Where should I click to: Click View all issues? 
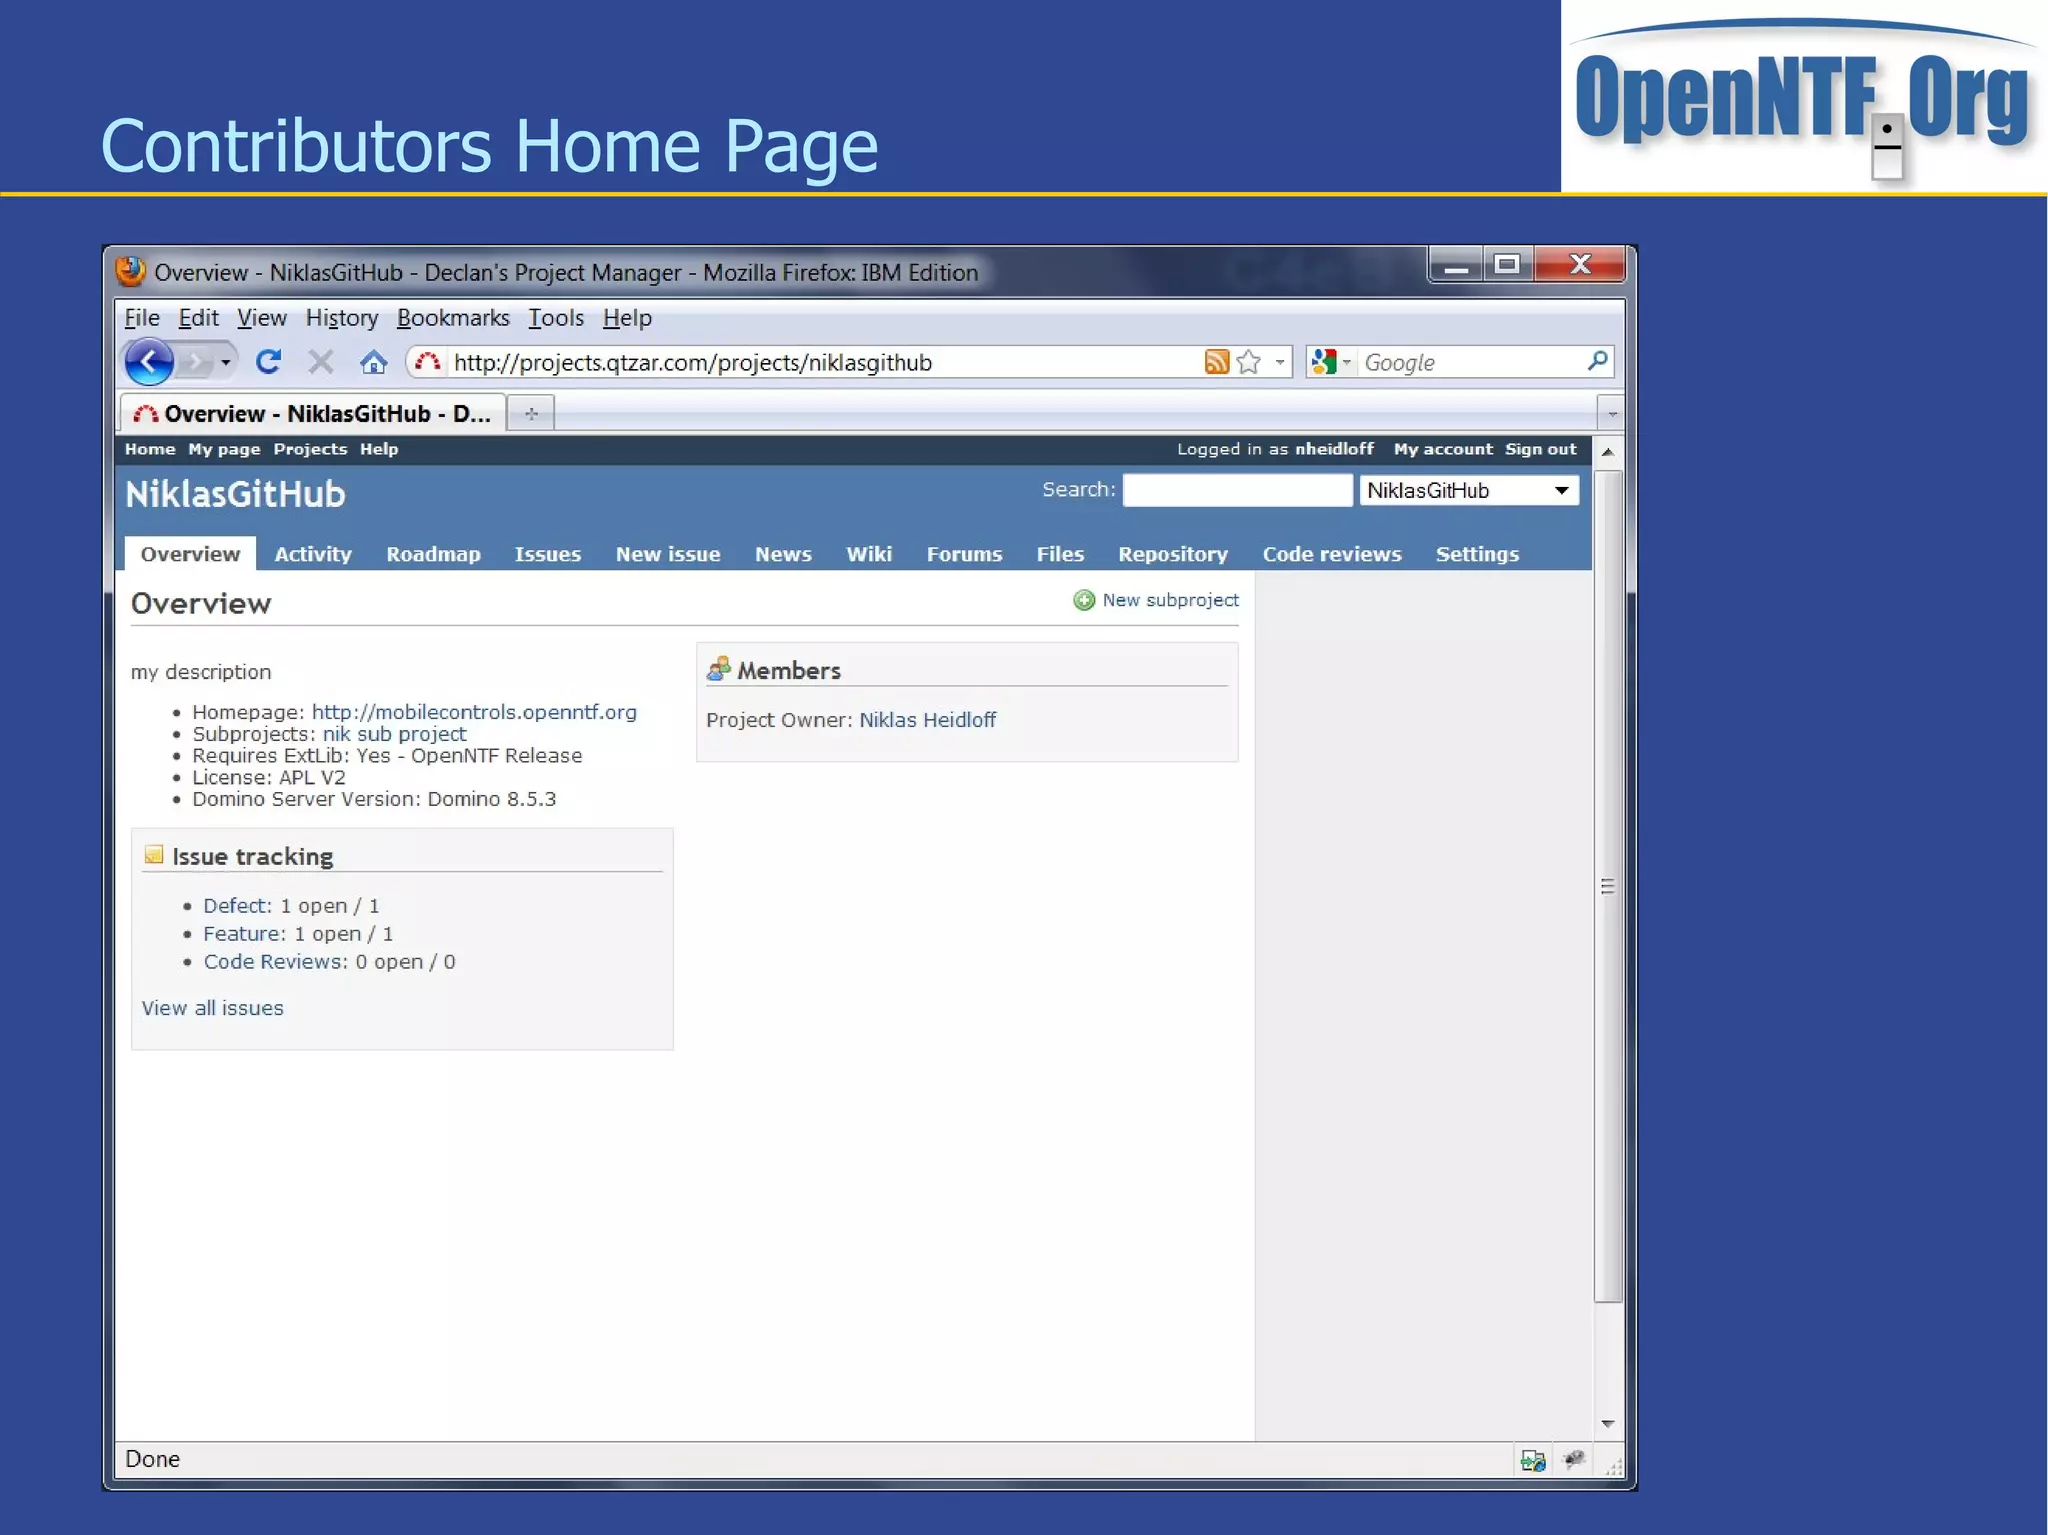click(x=212, y=1008)
